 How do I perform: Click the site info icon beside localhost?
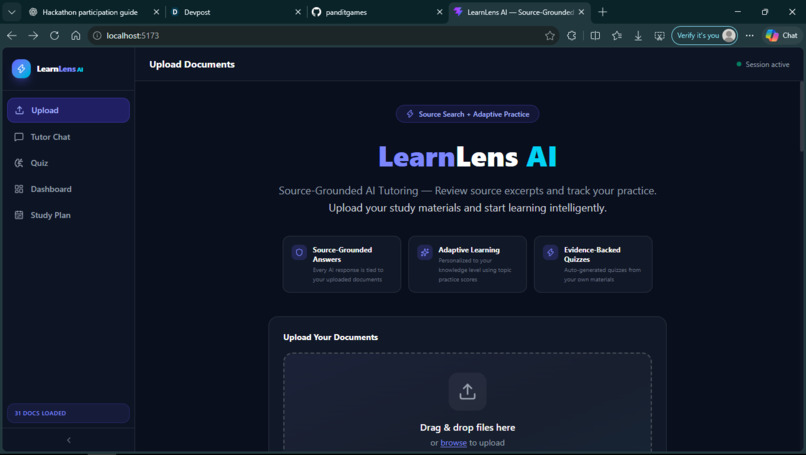pos(97,35)
